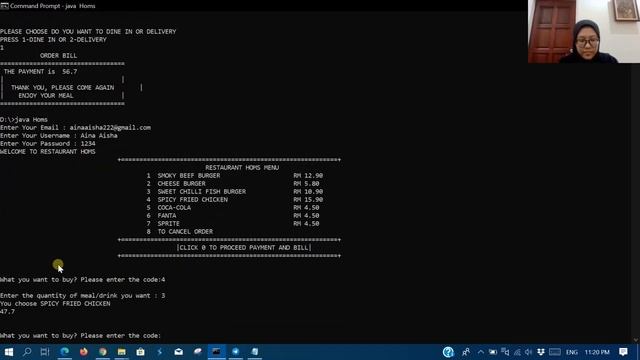Screen dimensions: 640x360
Task: Switch input language via ENG indicator
Action: coord(572,352)
